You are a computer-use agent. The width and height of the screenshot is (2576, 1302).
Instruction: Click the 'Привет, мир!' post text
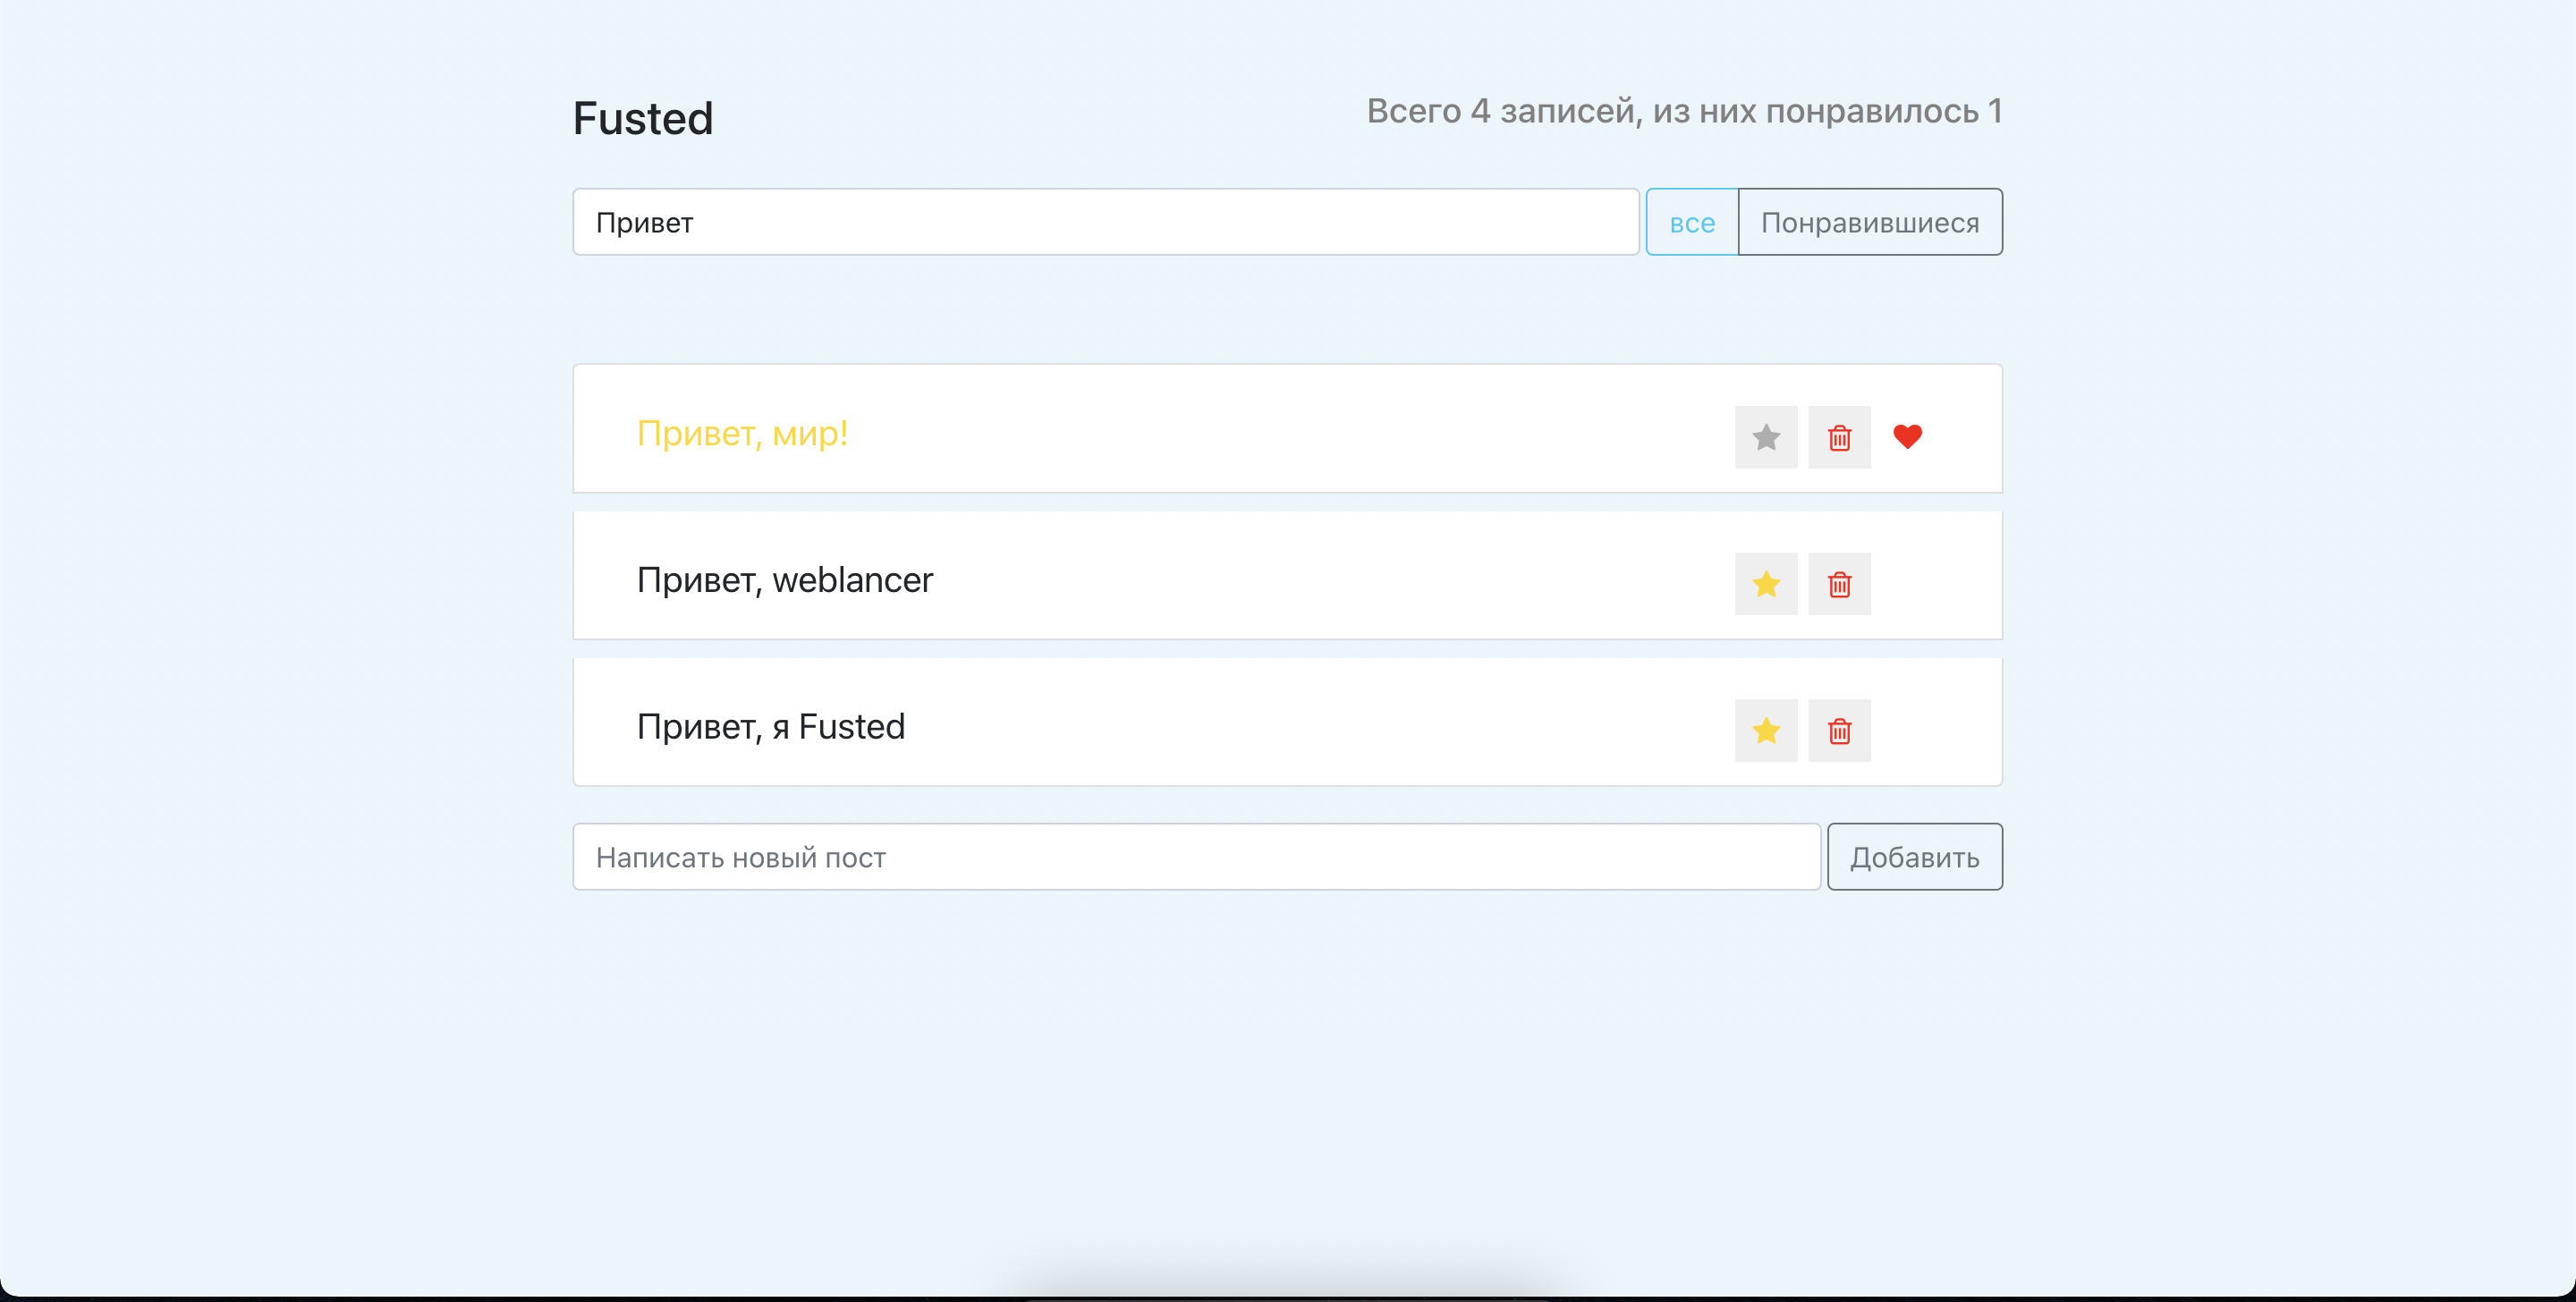(742, 433)
